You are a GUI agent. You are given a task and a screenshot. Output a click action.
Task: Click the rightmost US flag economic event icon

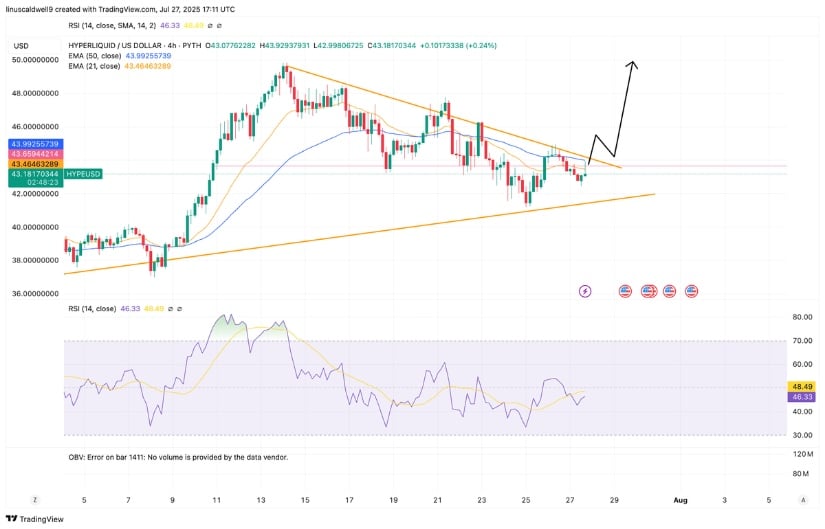691,291
